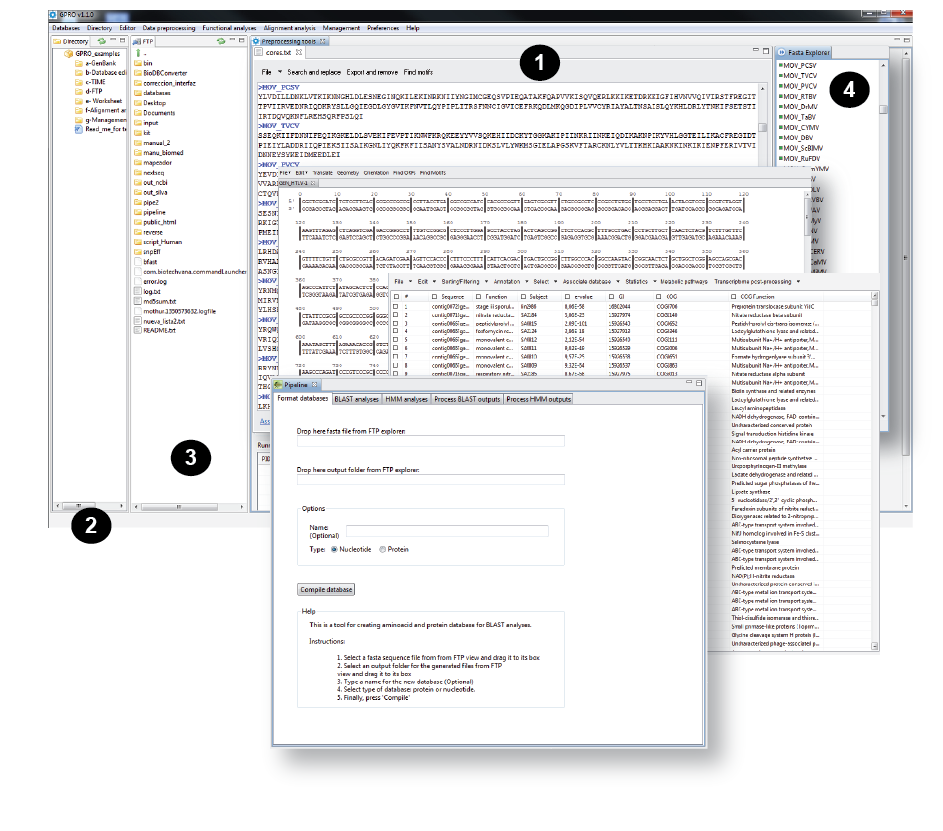The height and width of the screenshot is (831, 943).
Task: Select the Protein type radio button
Action: coord(382,549)
